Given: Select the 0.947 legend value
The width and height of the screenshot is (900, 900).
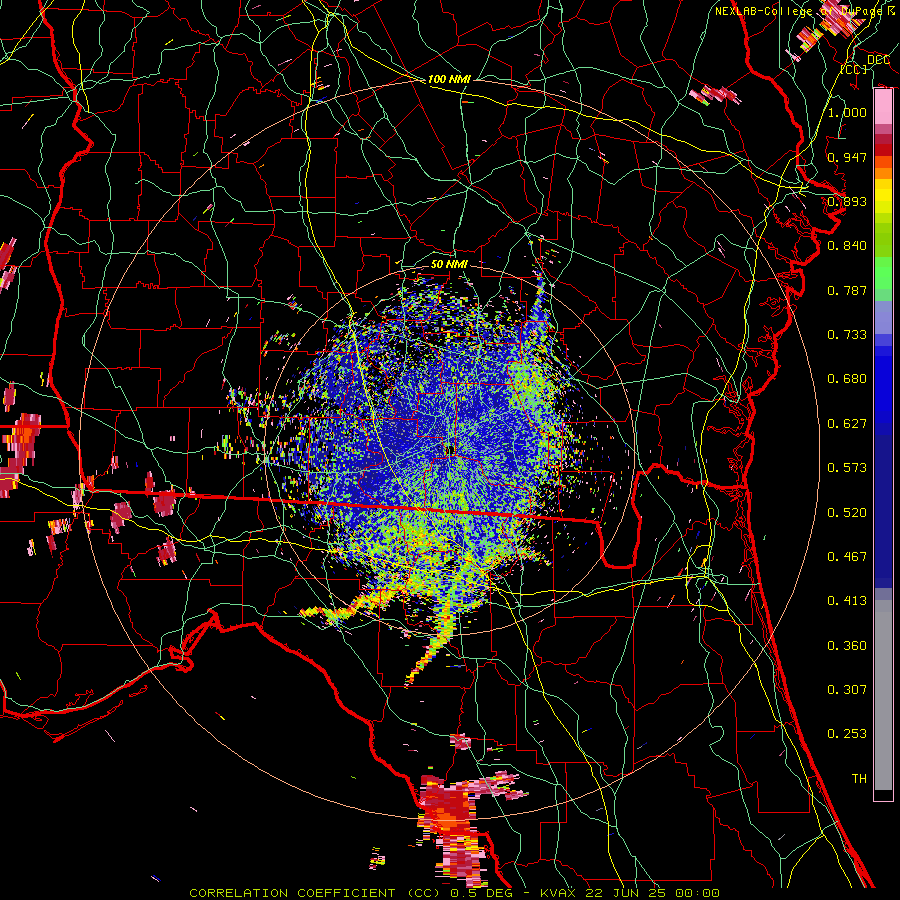Looking at the screenshot, I should click(x=847, y=157).
